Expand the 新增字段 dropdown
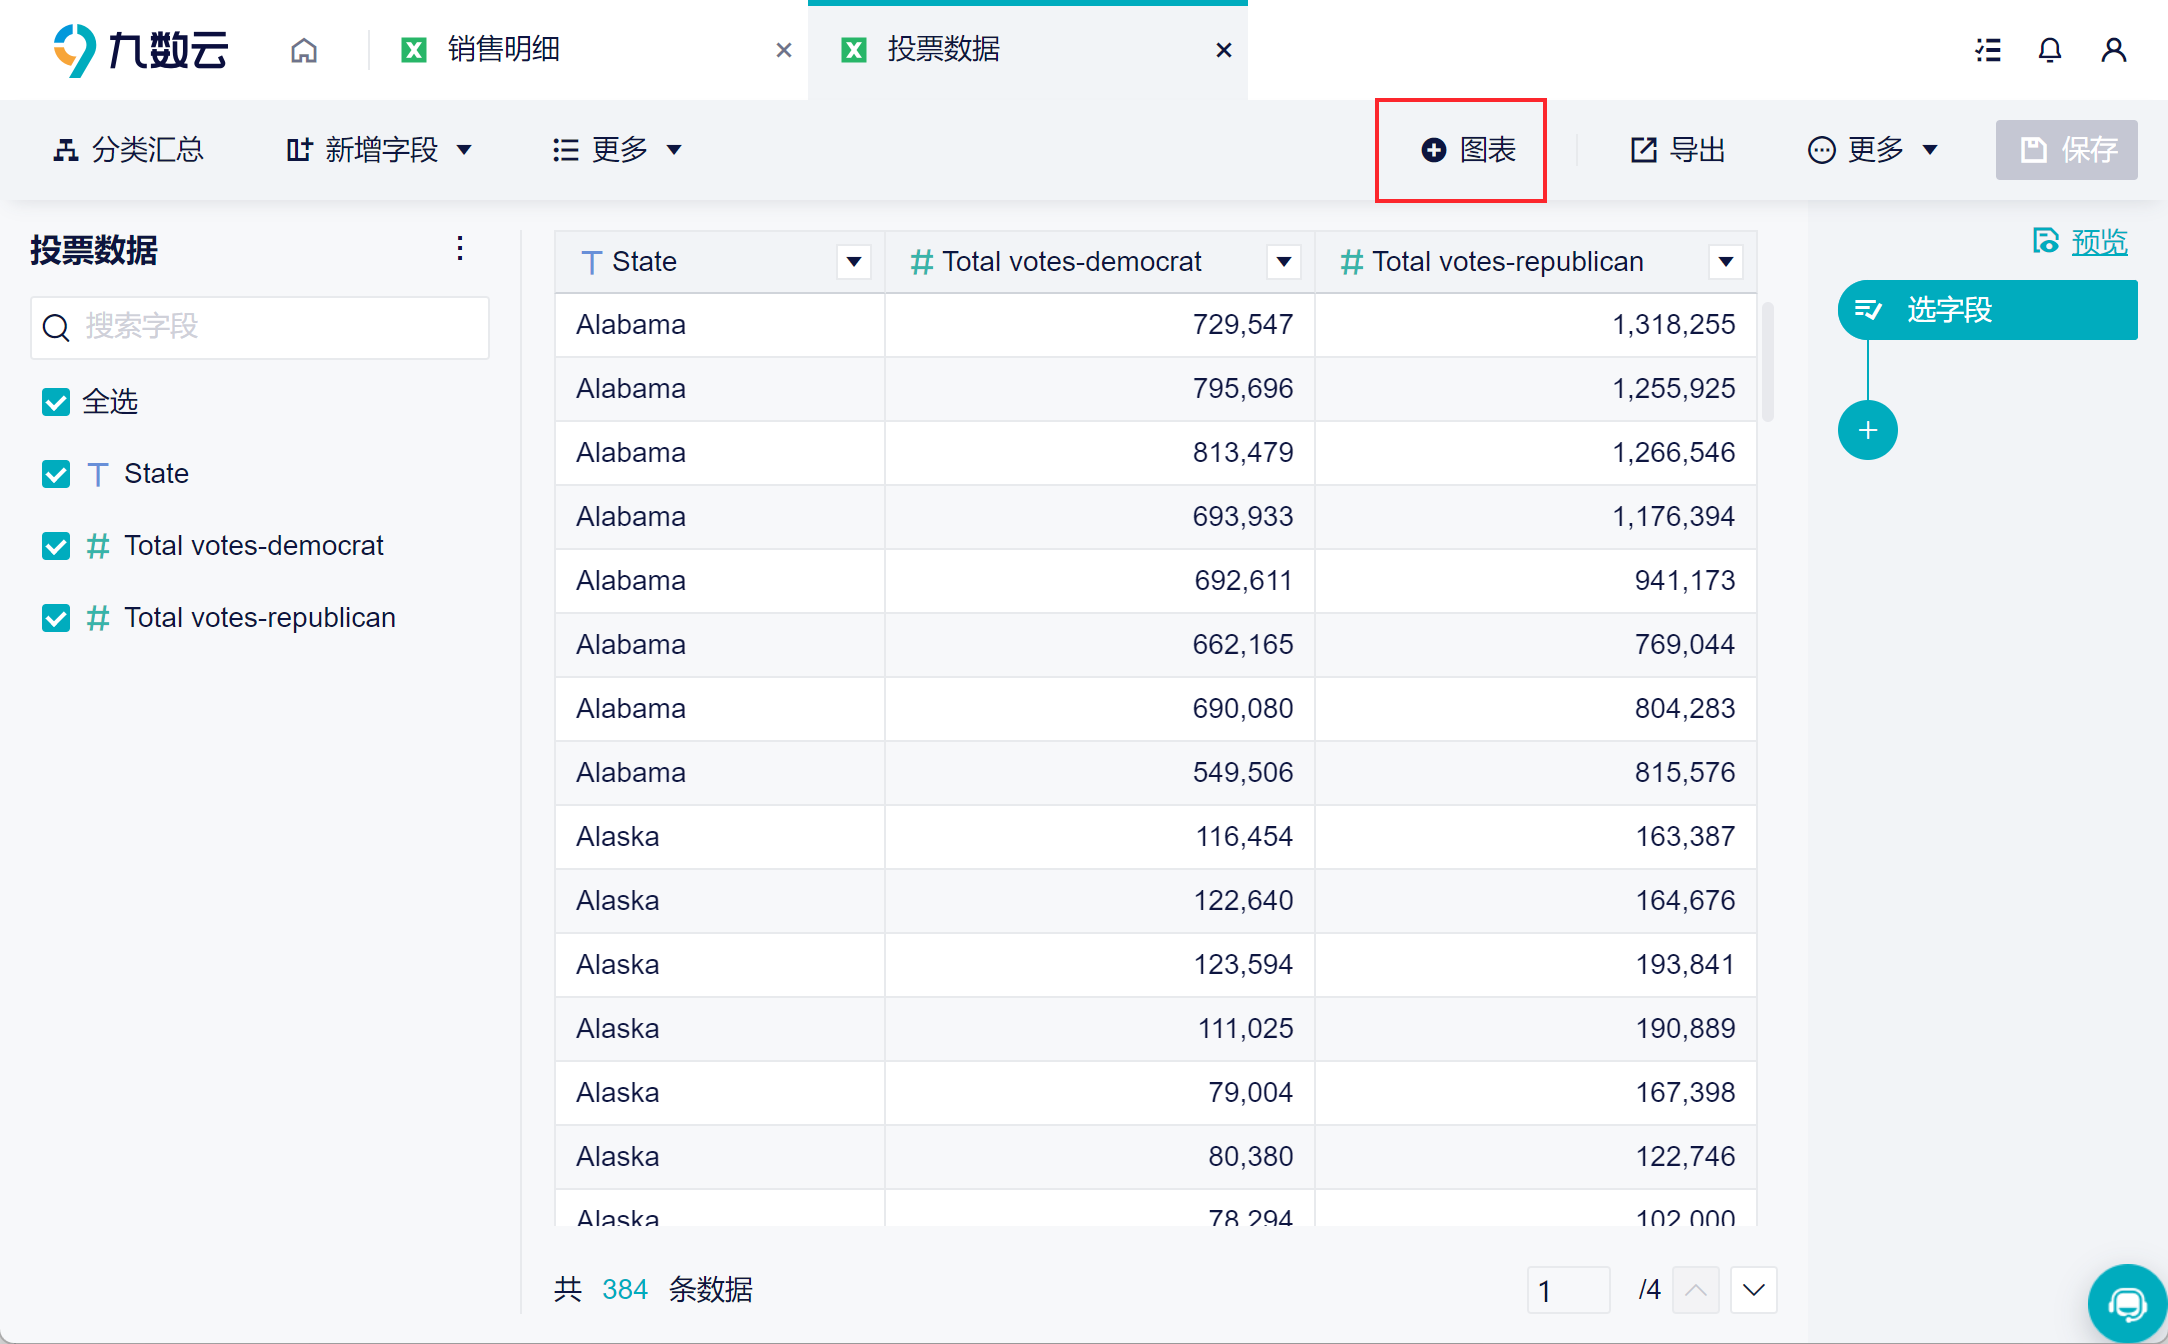 click(380, 150)
